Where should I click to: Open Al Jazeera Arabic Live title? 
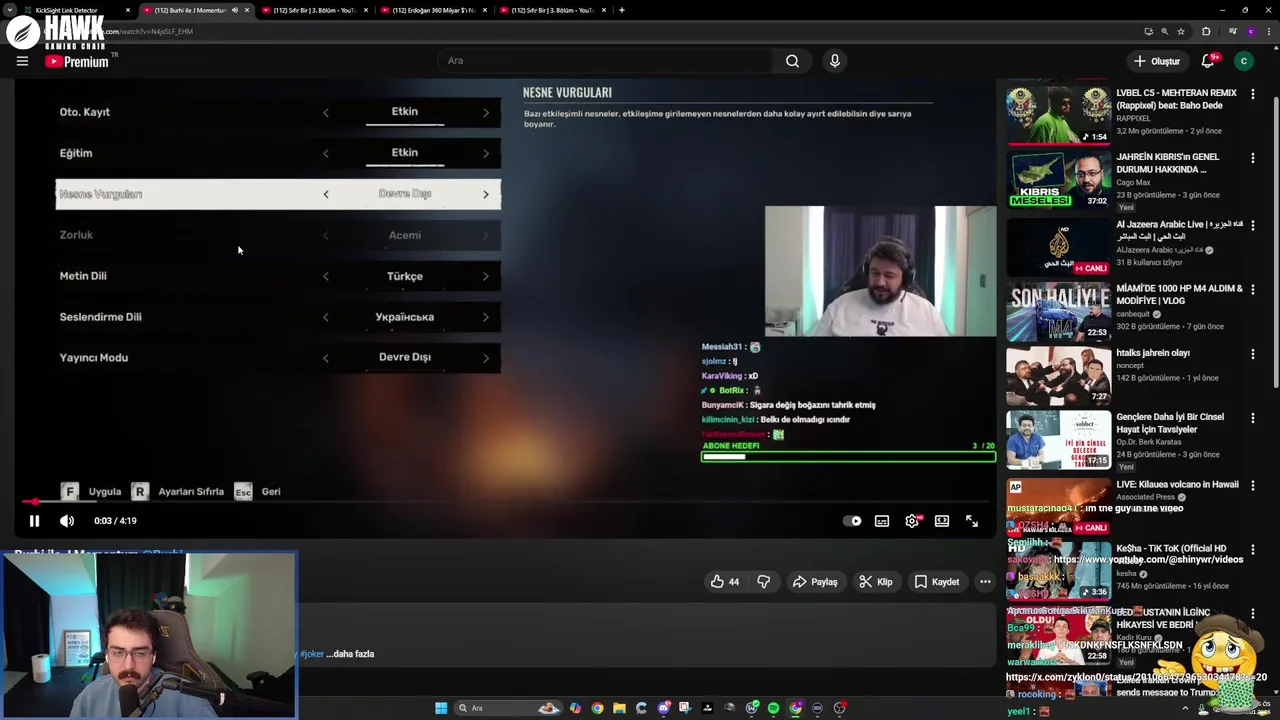pyautogui.click(x=1179, y=231)
